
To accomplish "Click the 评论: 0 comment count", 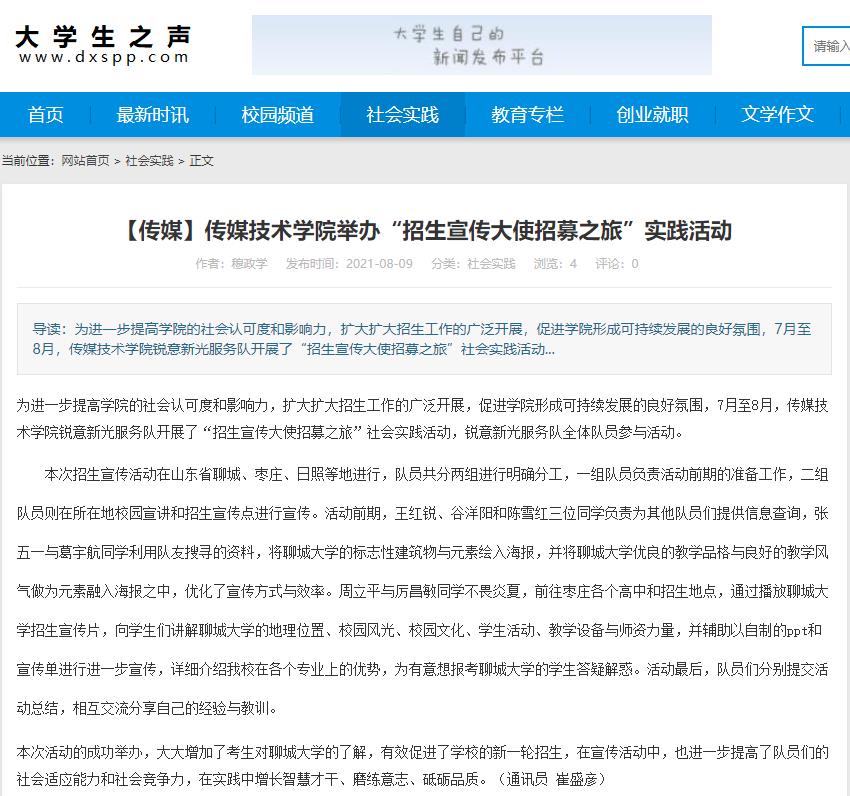I will tap(617, 264).
